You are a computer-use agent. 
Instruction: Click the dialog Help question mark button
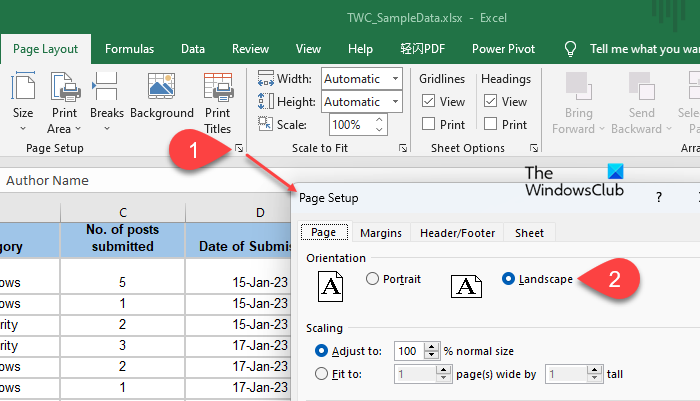(x=659, y=198)
